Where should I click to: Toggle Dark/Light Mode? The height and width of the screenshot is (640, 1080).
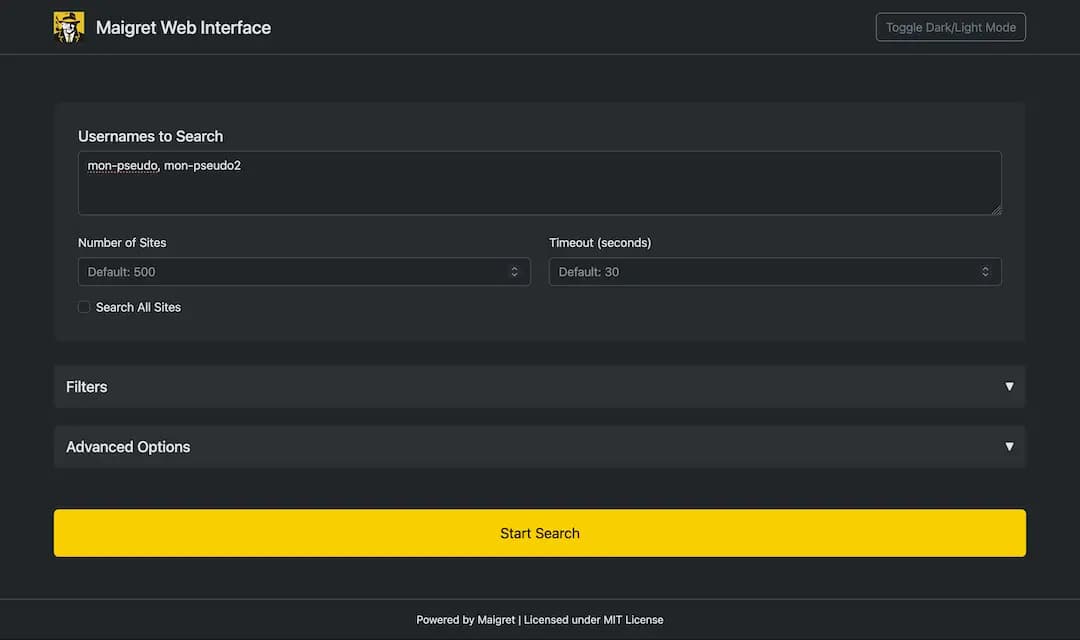[x=950, y=27]
